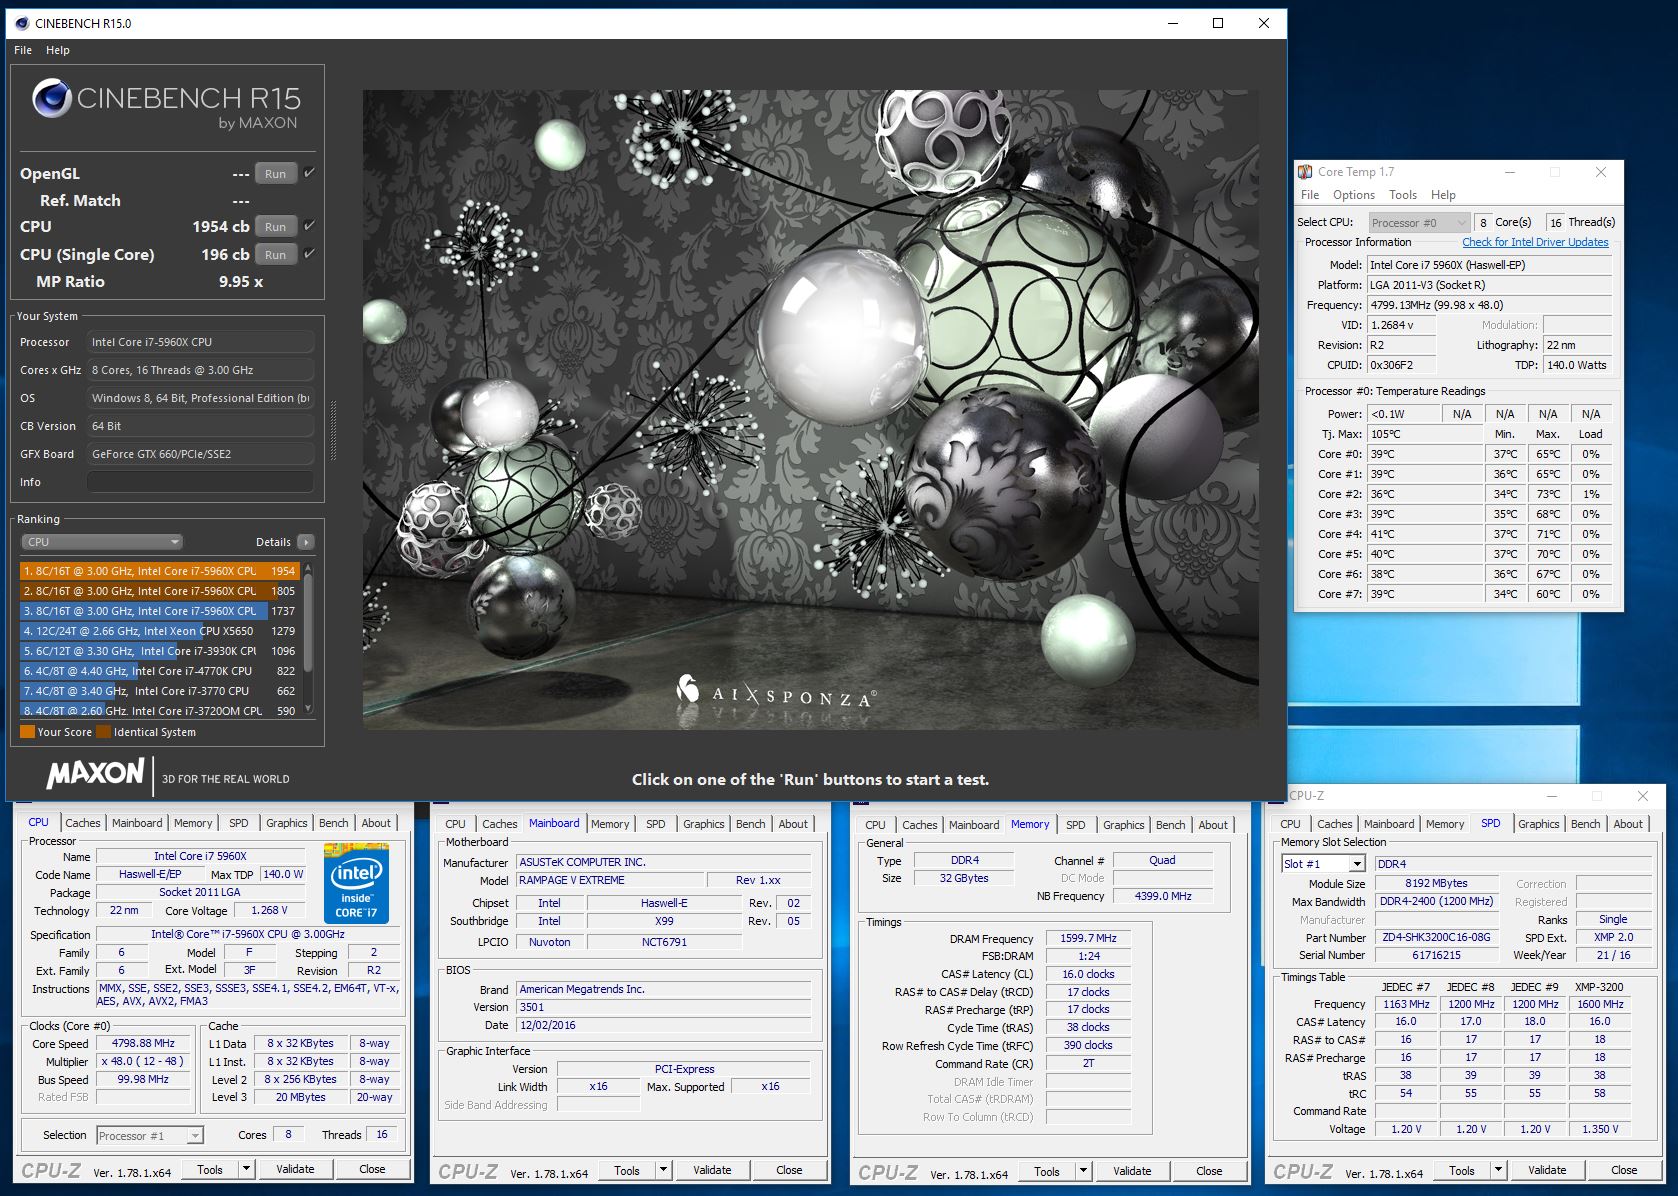Click the Core Temp Frequency 4799.13MHz value
Screen dimensions: 1678x1196
click(x=1490, y=305)
